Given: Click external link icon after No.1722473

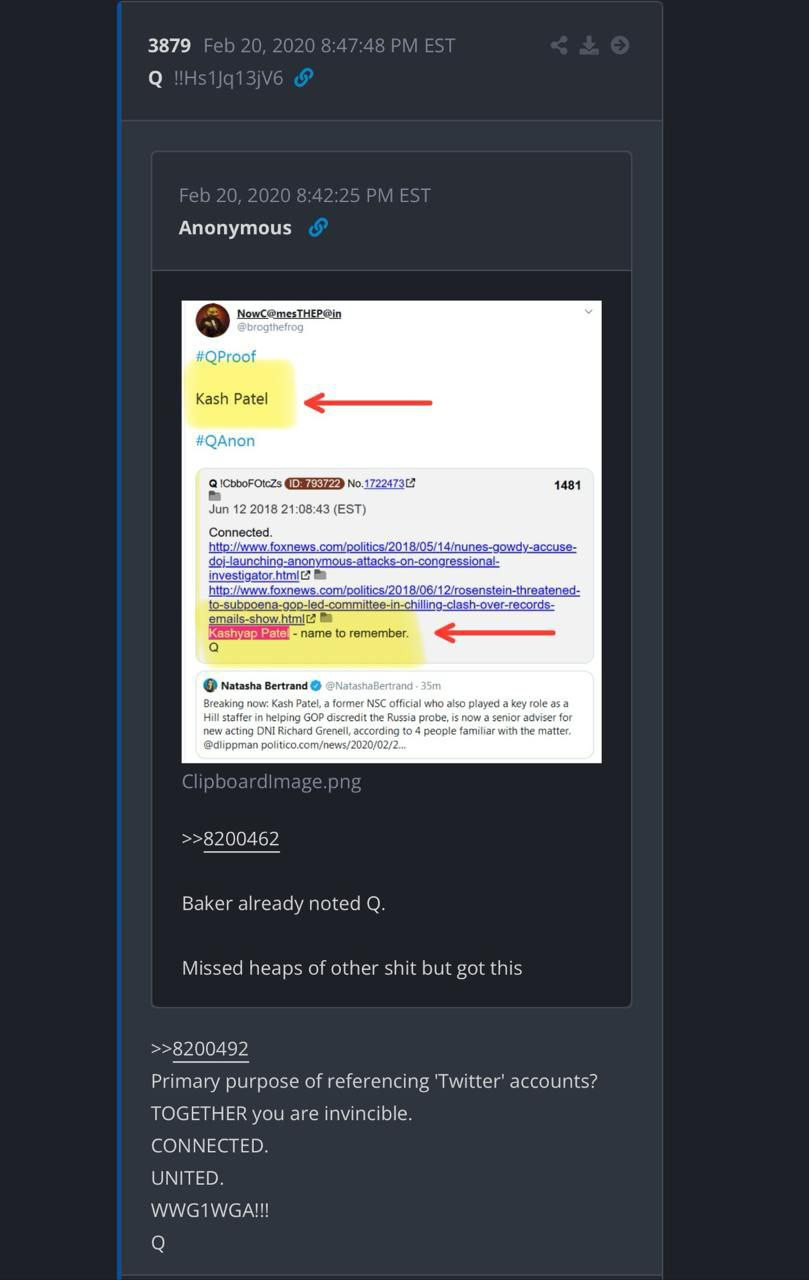Looking at the screenshot, I should [x=411, y=484].
